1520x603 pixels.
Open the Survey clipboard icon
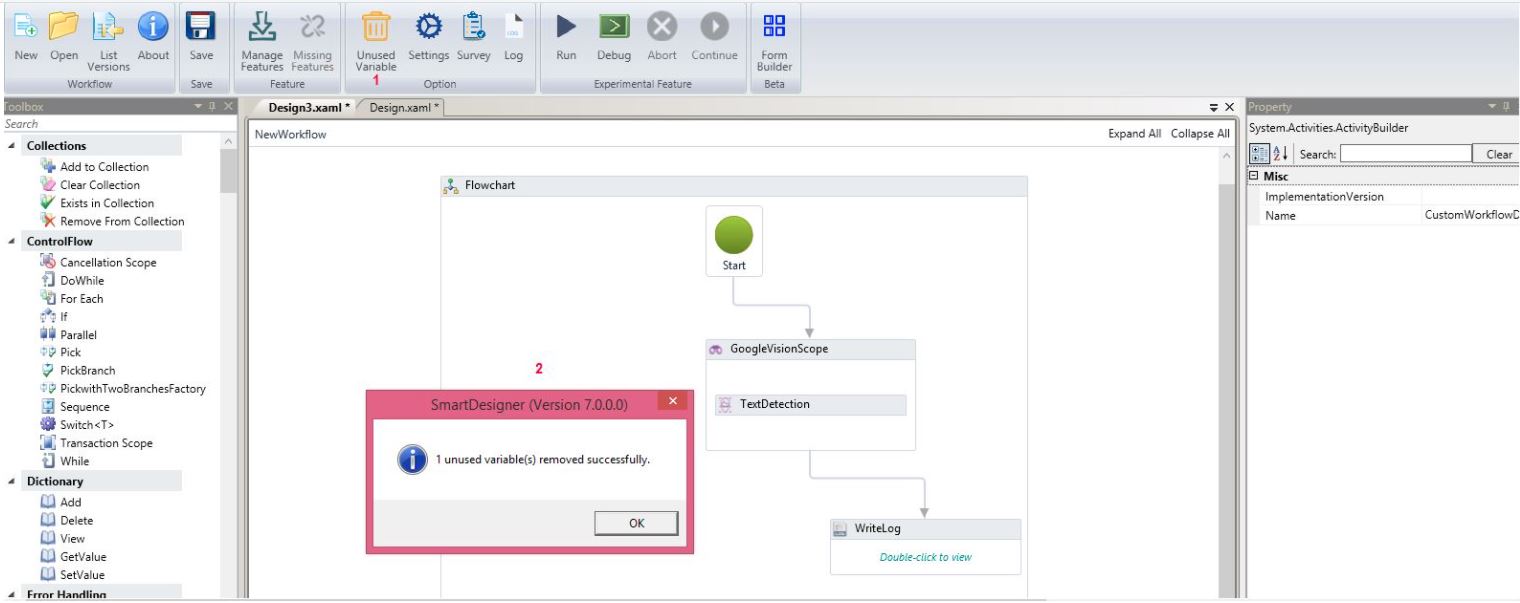(474, 27)
